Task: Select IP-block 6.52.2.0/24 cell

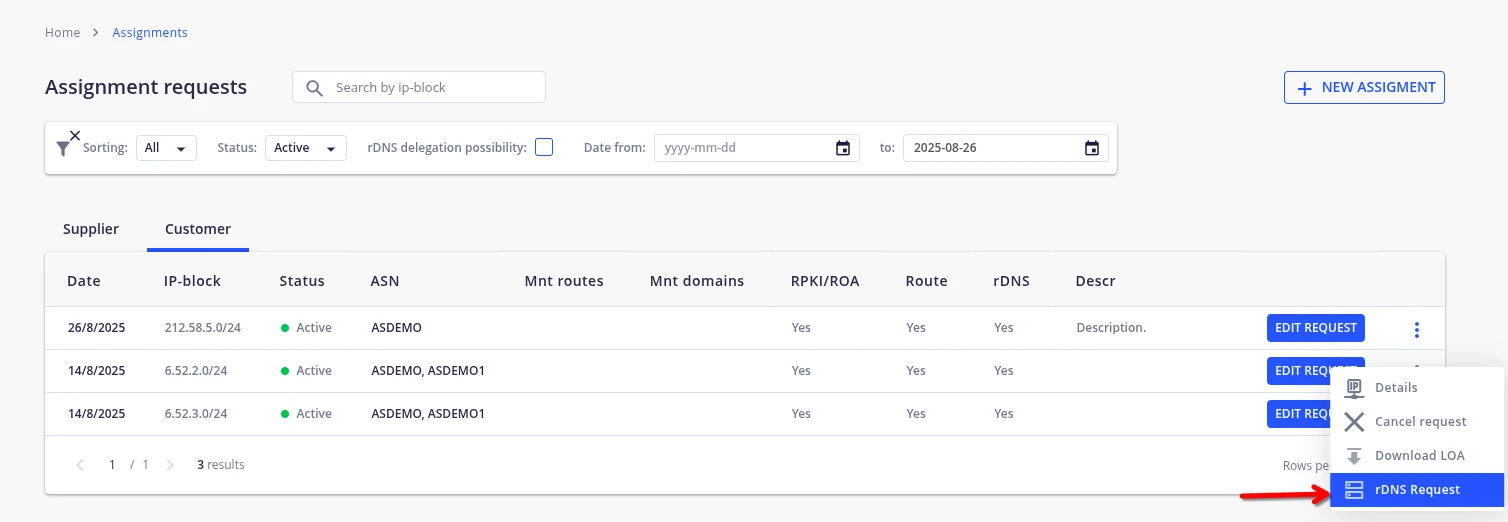Action: pos(196,371)
